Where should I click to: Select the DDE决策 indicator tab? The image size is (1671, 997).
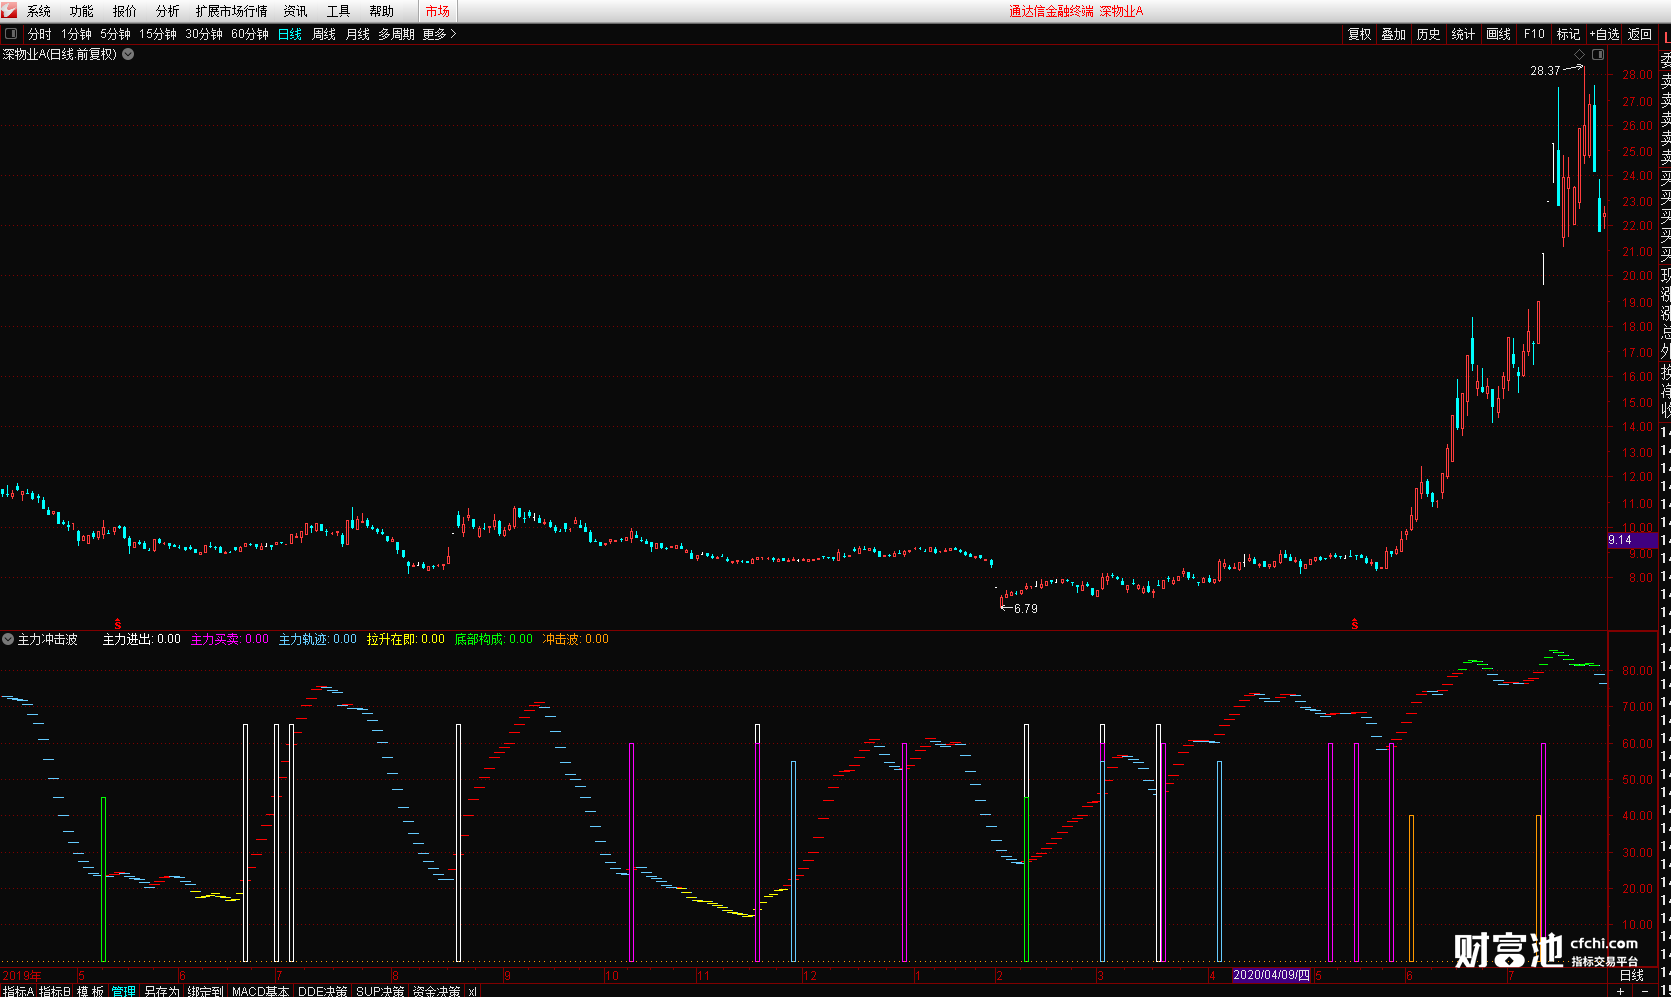[323, 991]
